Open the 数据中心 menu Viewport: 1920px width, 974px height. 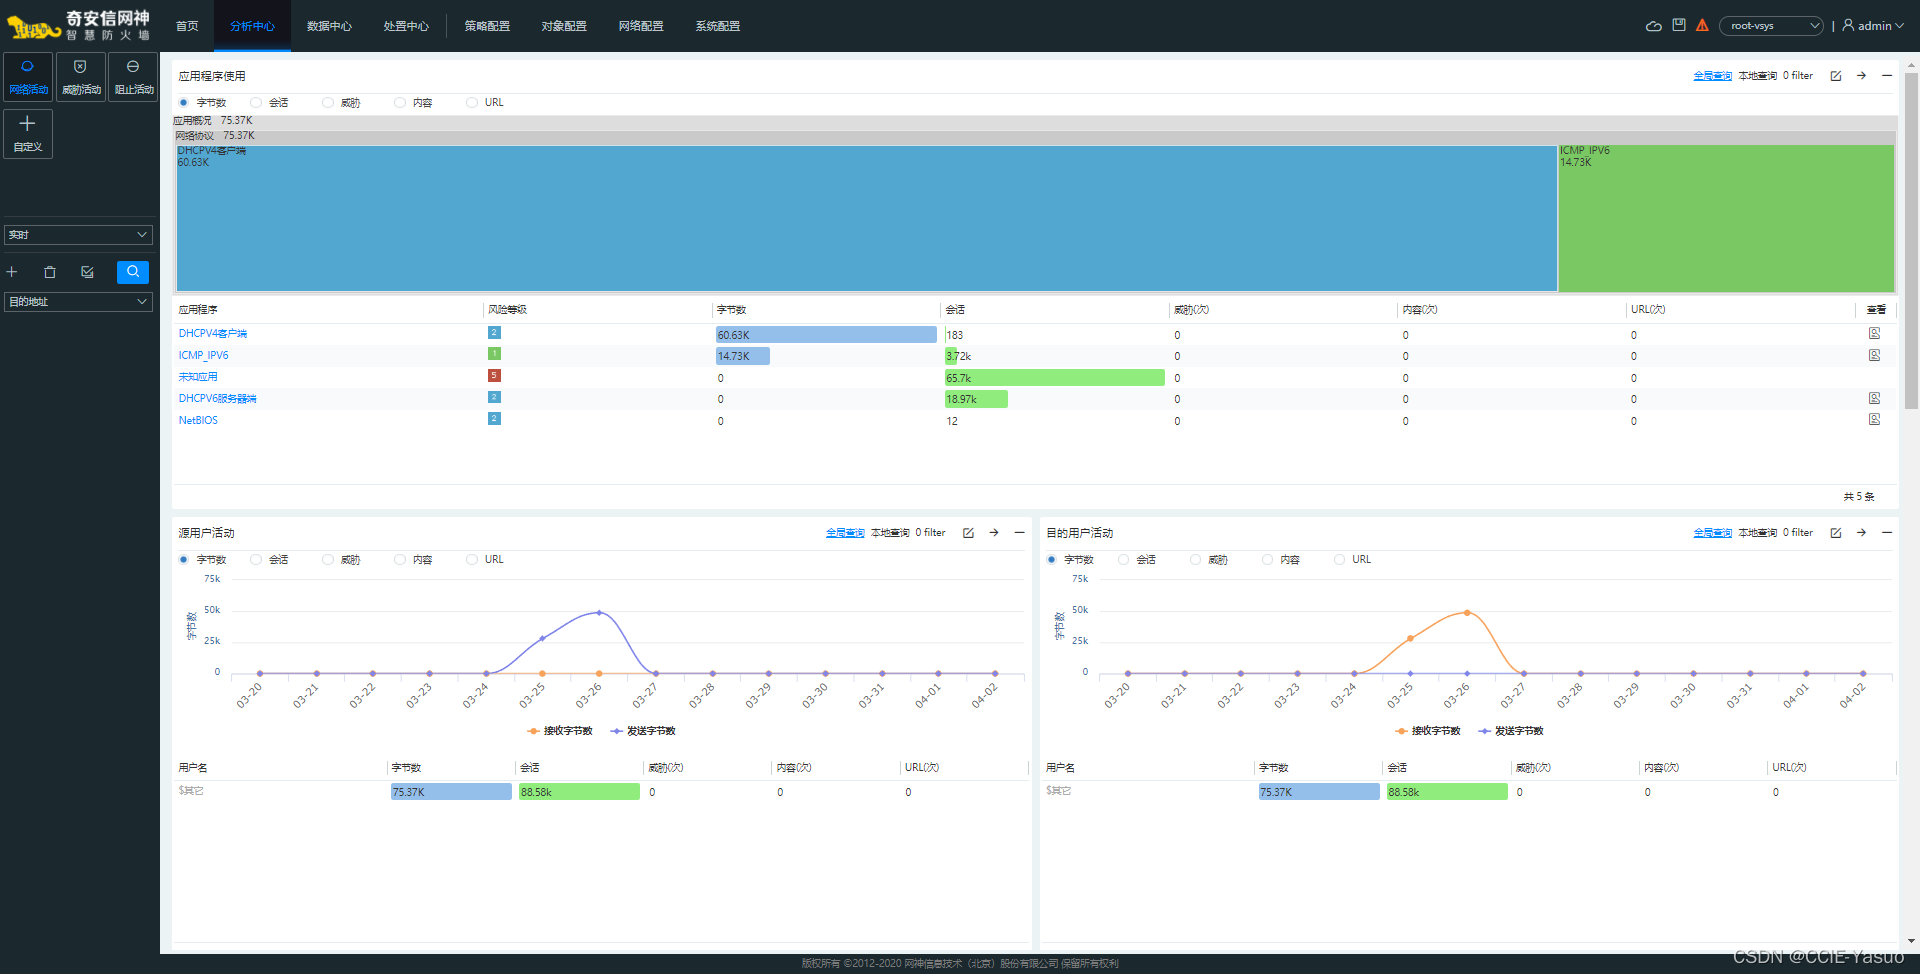click(x=329, y=26)
